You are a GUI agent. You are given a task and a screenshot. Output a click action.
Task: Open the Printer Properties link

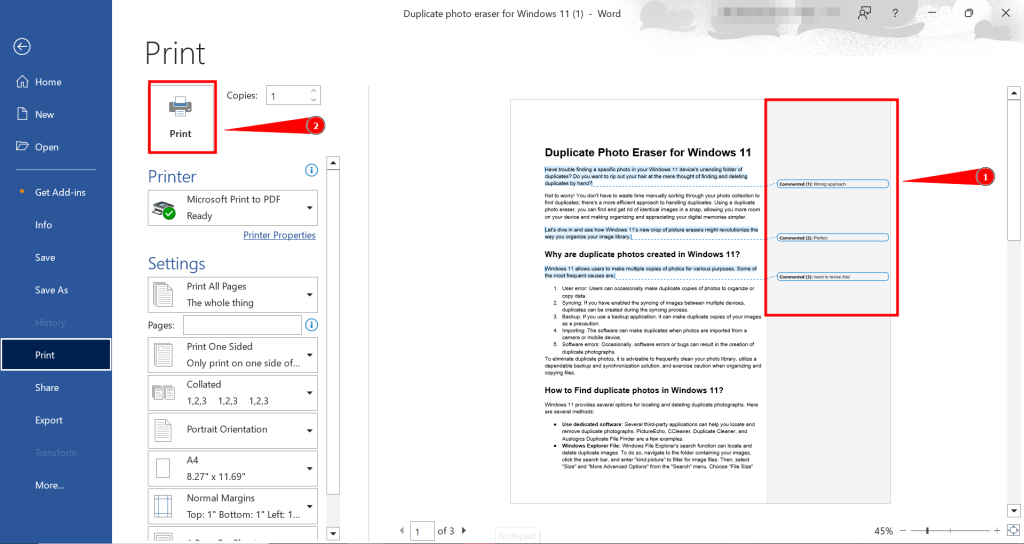point(280,235)
